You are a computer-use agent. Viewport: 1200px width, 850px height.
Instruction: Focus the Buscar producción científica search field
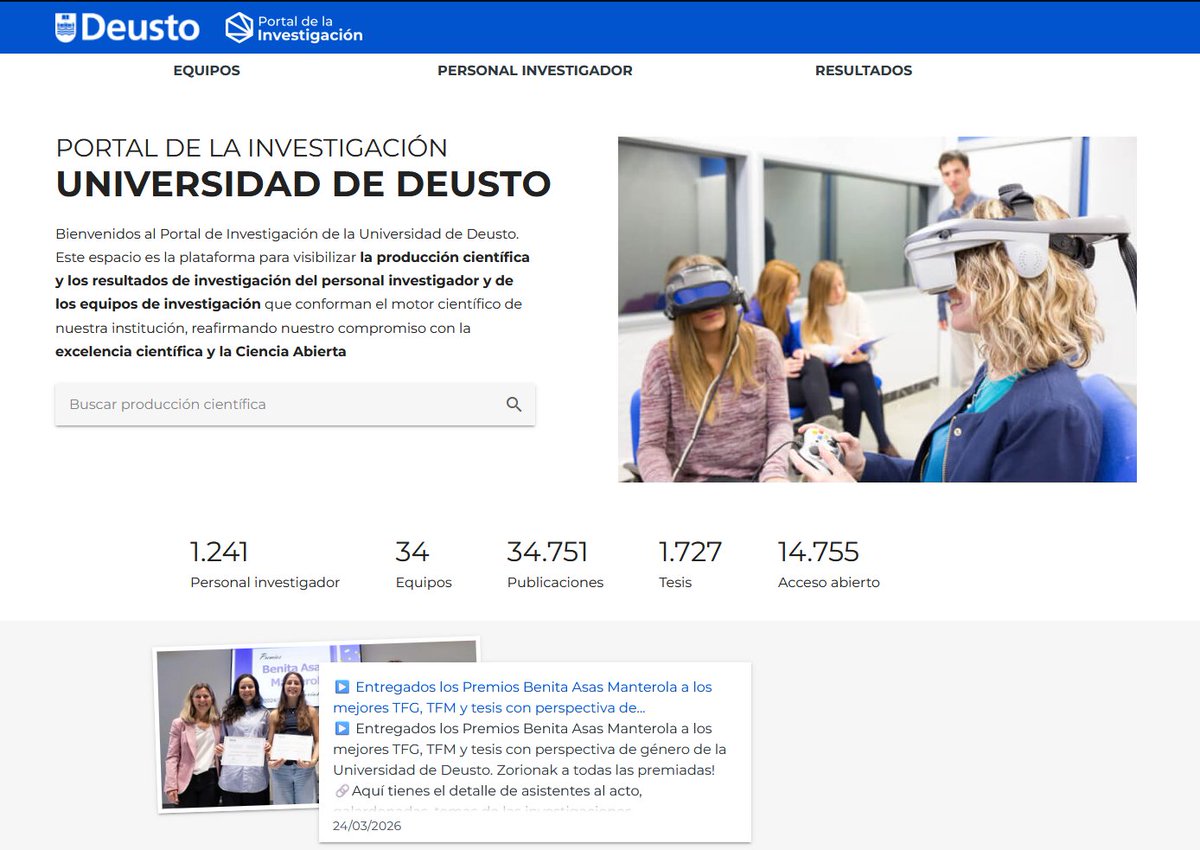295,405
